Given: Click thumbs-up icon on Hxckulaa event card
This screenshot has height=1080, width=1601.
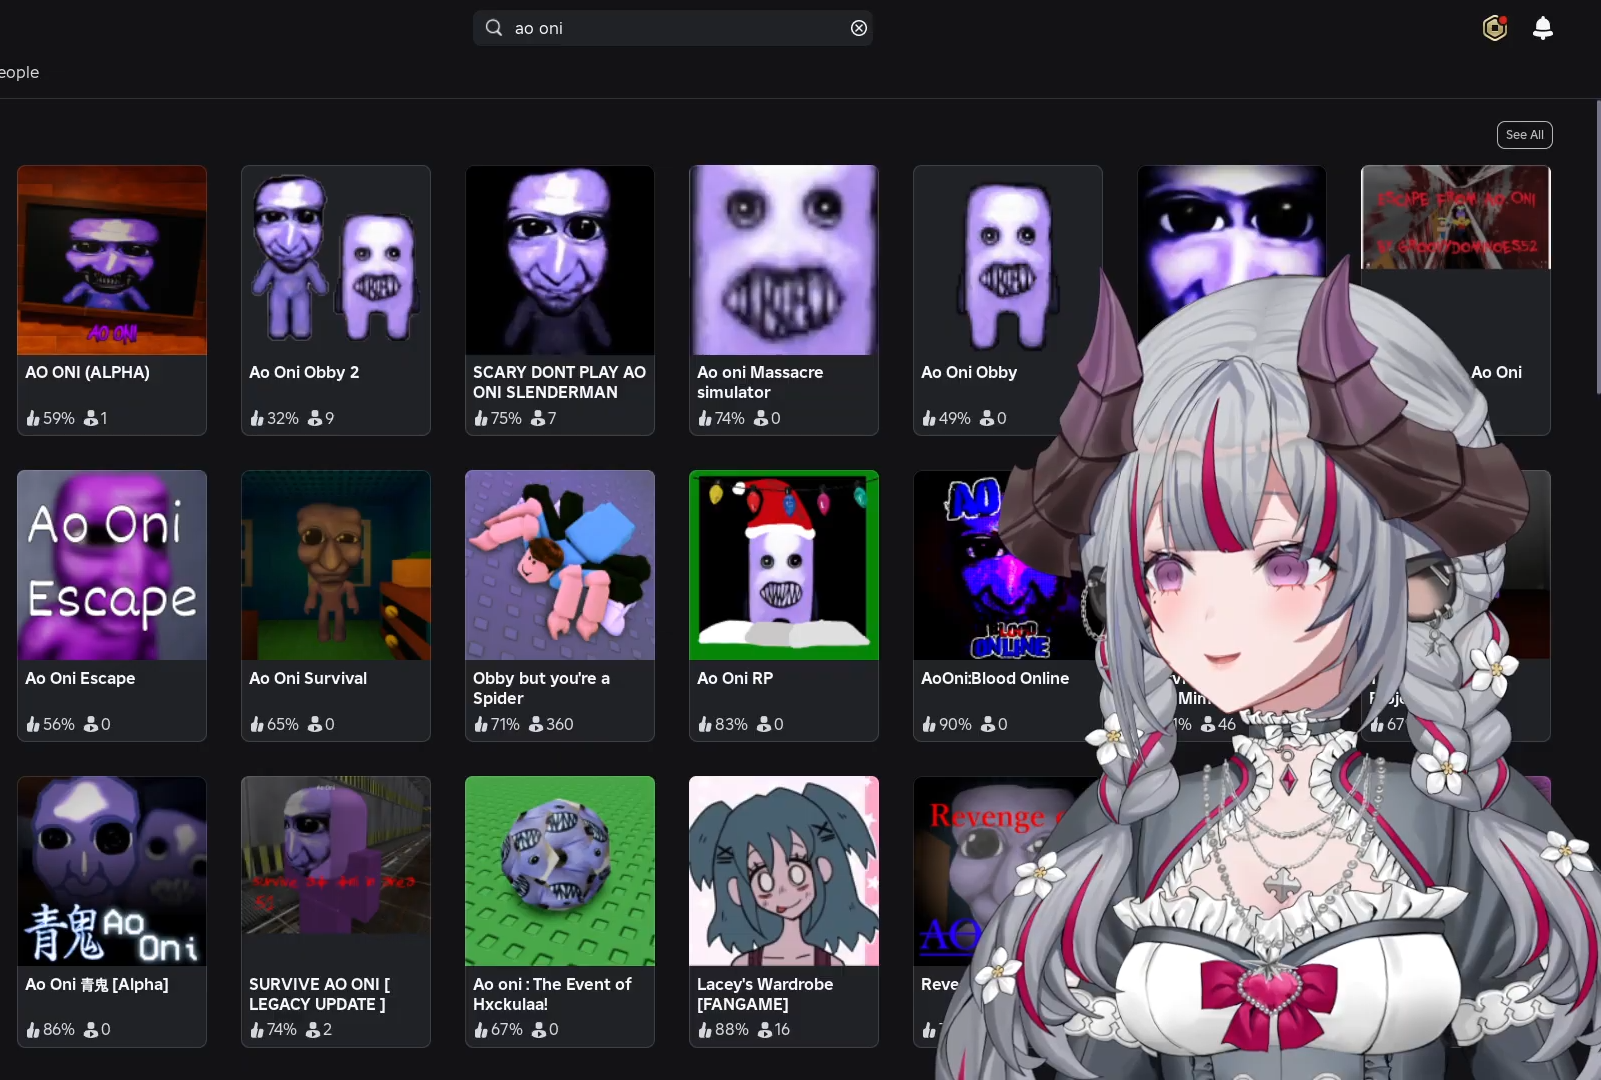Looking at the screenshot, I should point(481,1030).
